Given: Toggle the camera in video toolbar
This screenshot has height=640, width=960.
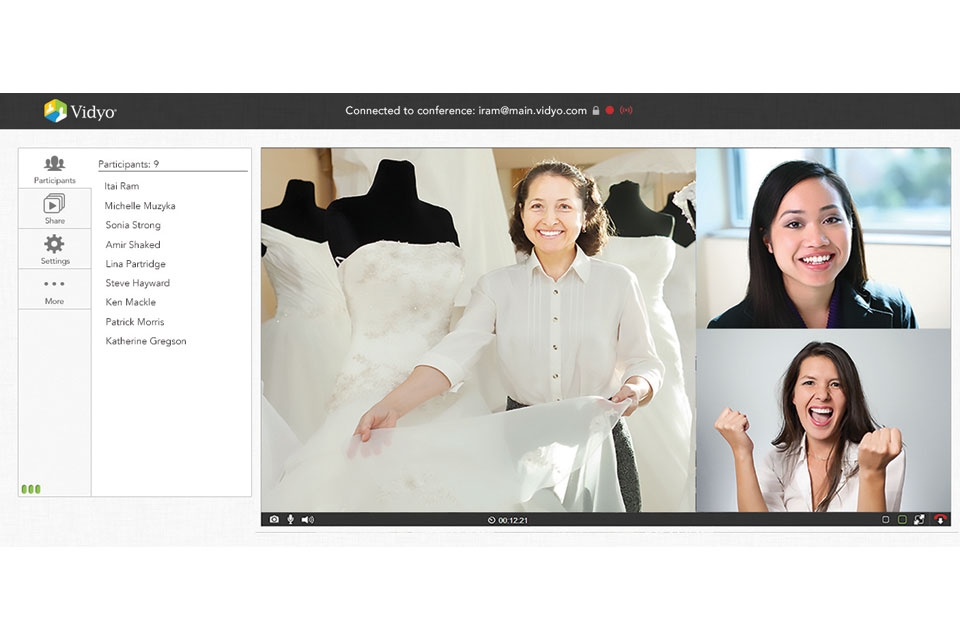Looking at the screenshot, I should pos(274,519).
